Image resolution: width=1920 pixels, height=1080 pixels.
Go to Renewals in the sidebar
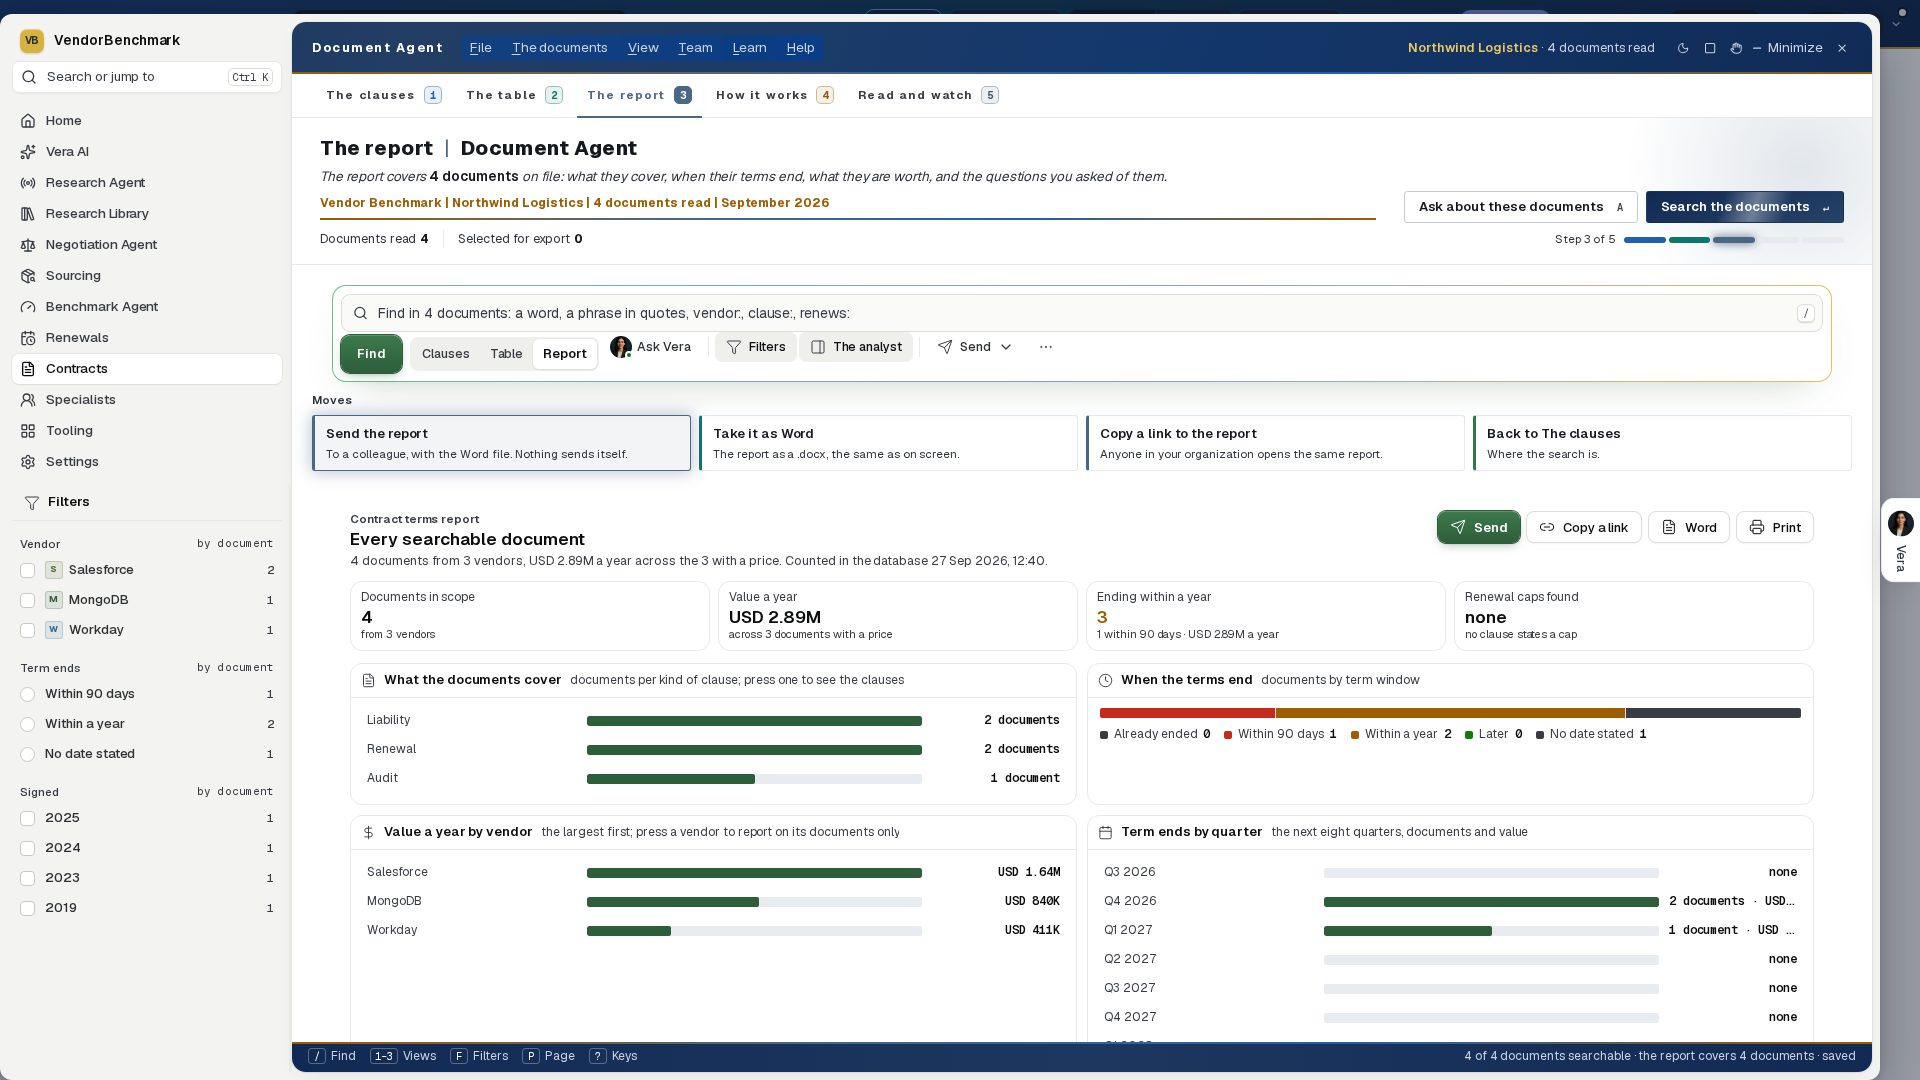(147, 337)
